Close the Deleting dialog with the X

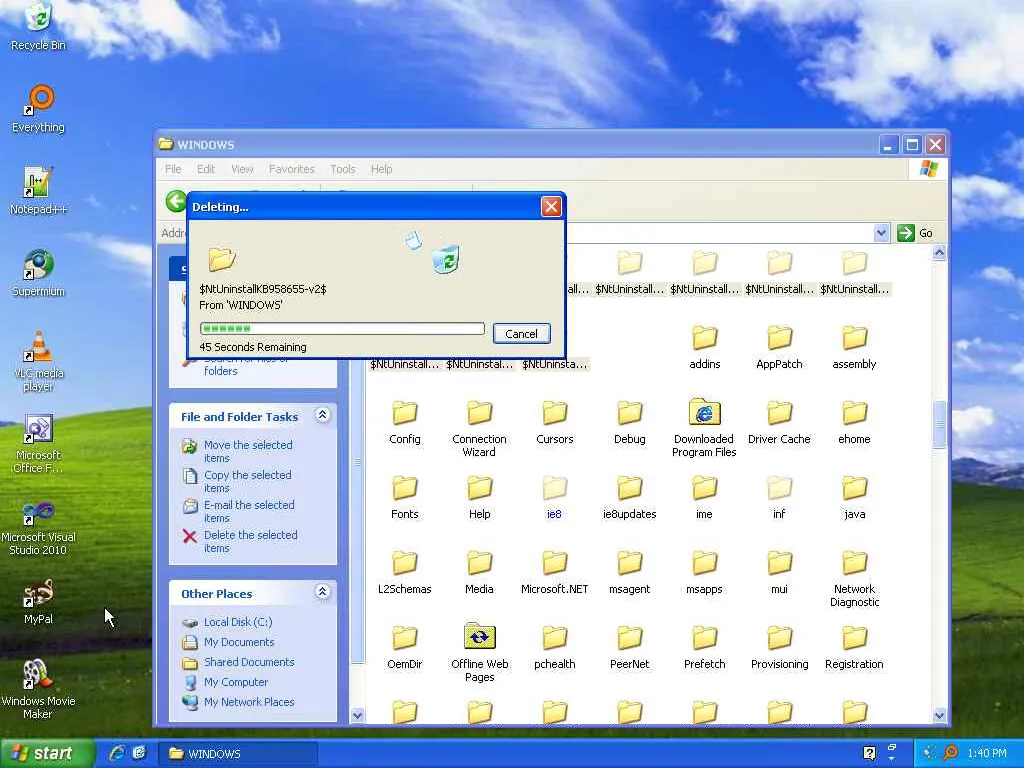(x=551, y=207)
